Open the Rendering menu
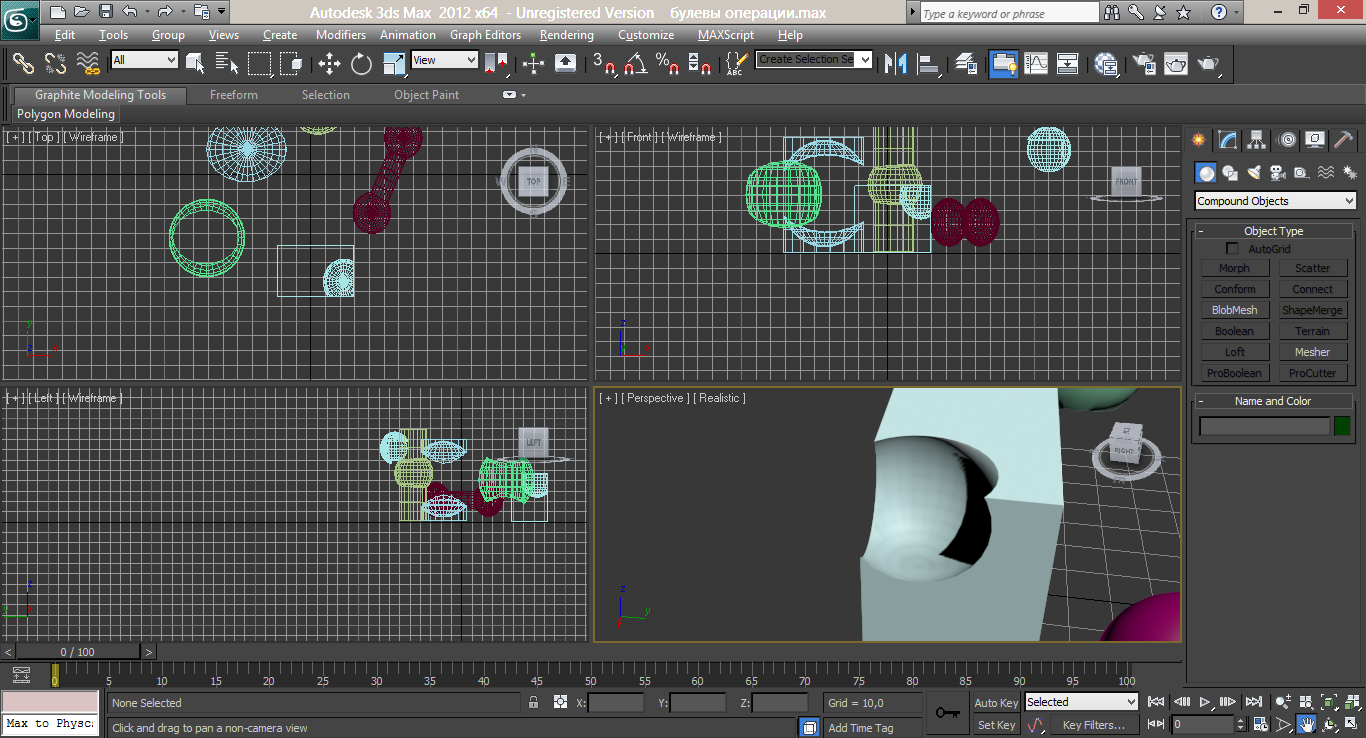The image size is (1366, 738). click(x=566, y=35)
